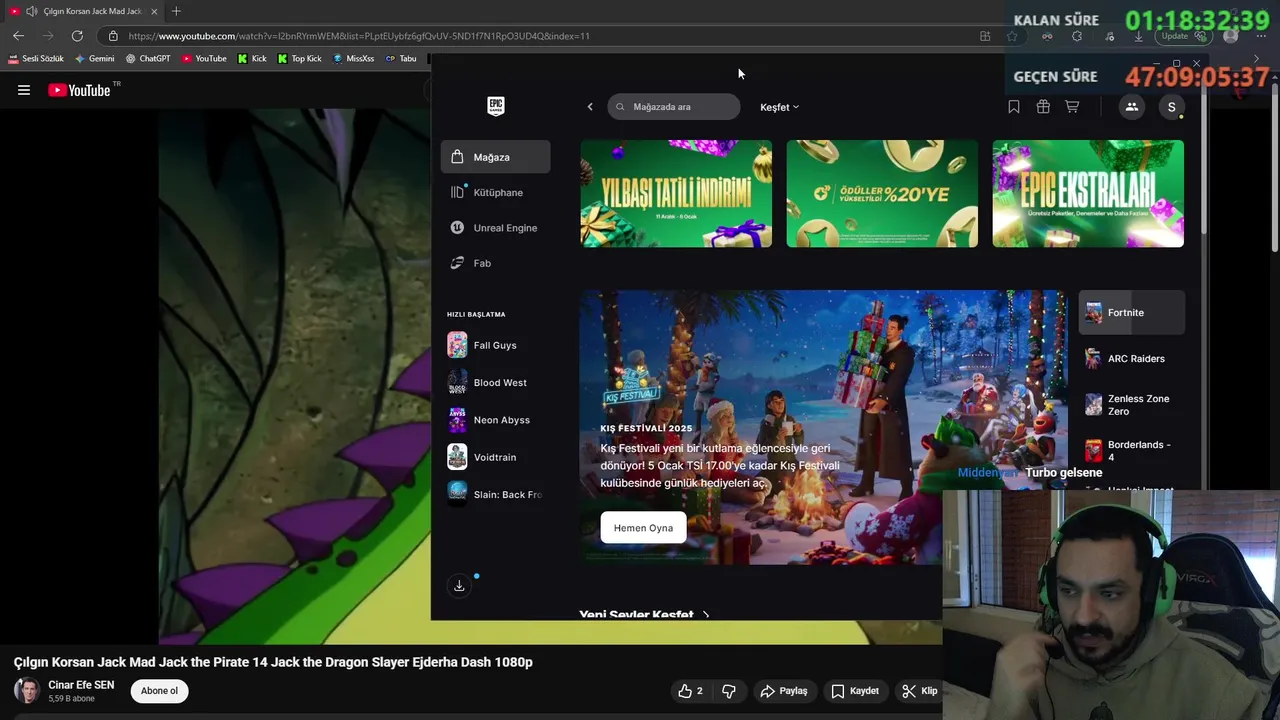
Task: Open the Tabu bookmark
Action: 401,59
